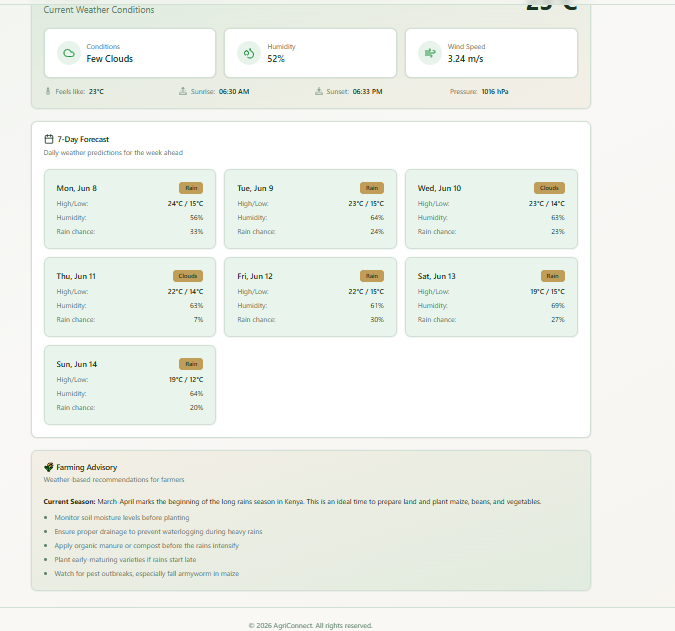Select the 'Sun, Jun 14' forecast date
The height and width of the screenshot is (631, 675).
tap(77, 364)
